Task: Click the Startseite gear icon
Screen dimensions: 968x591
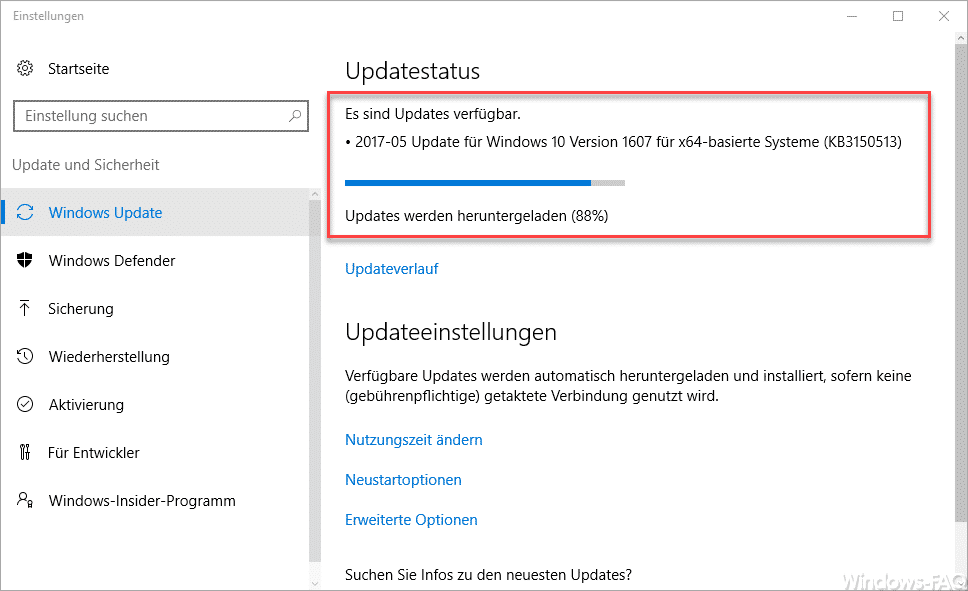Action: (x=25, y=69)
